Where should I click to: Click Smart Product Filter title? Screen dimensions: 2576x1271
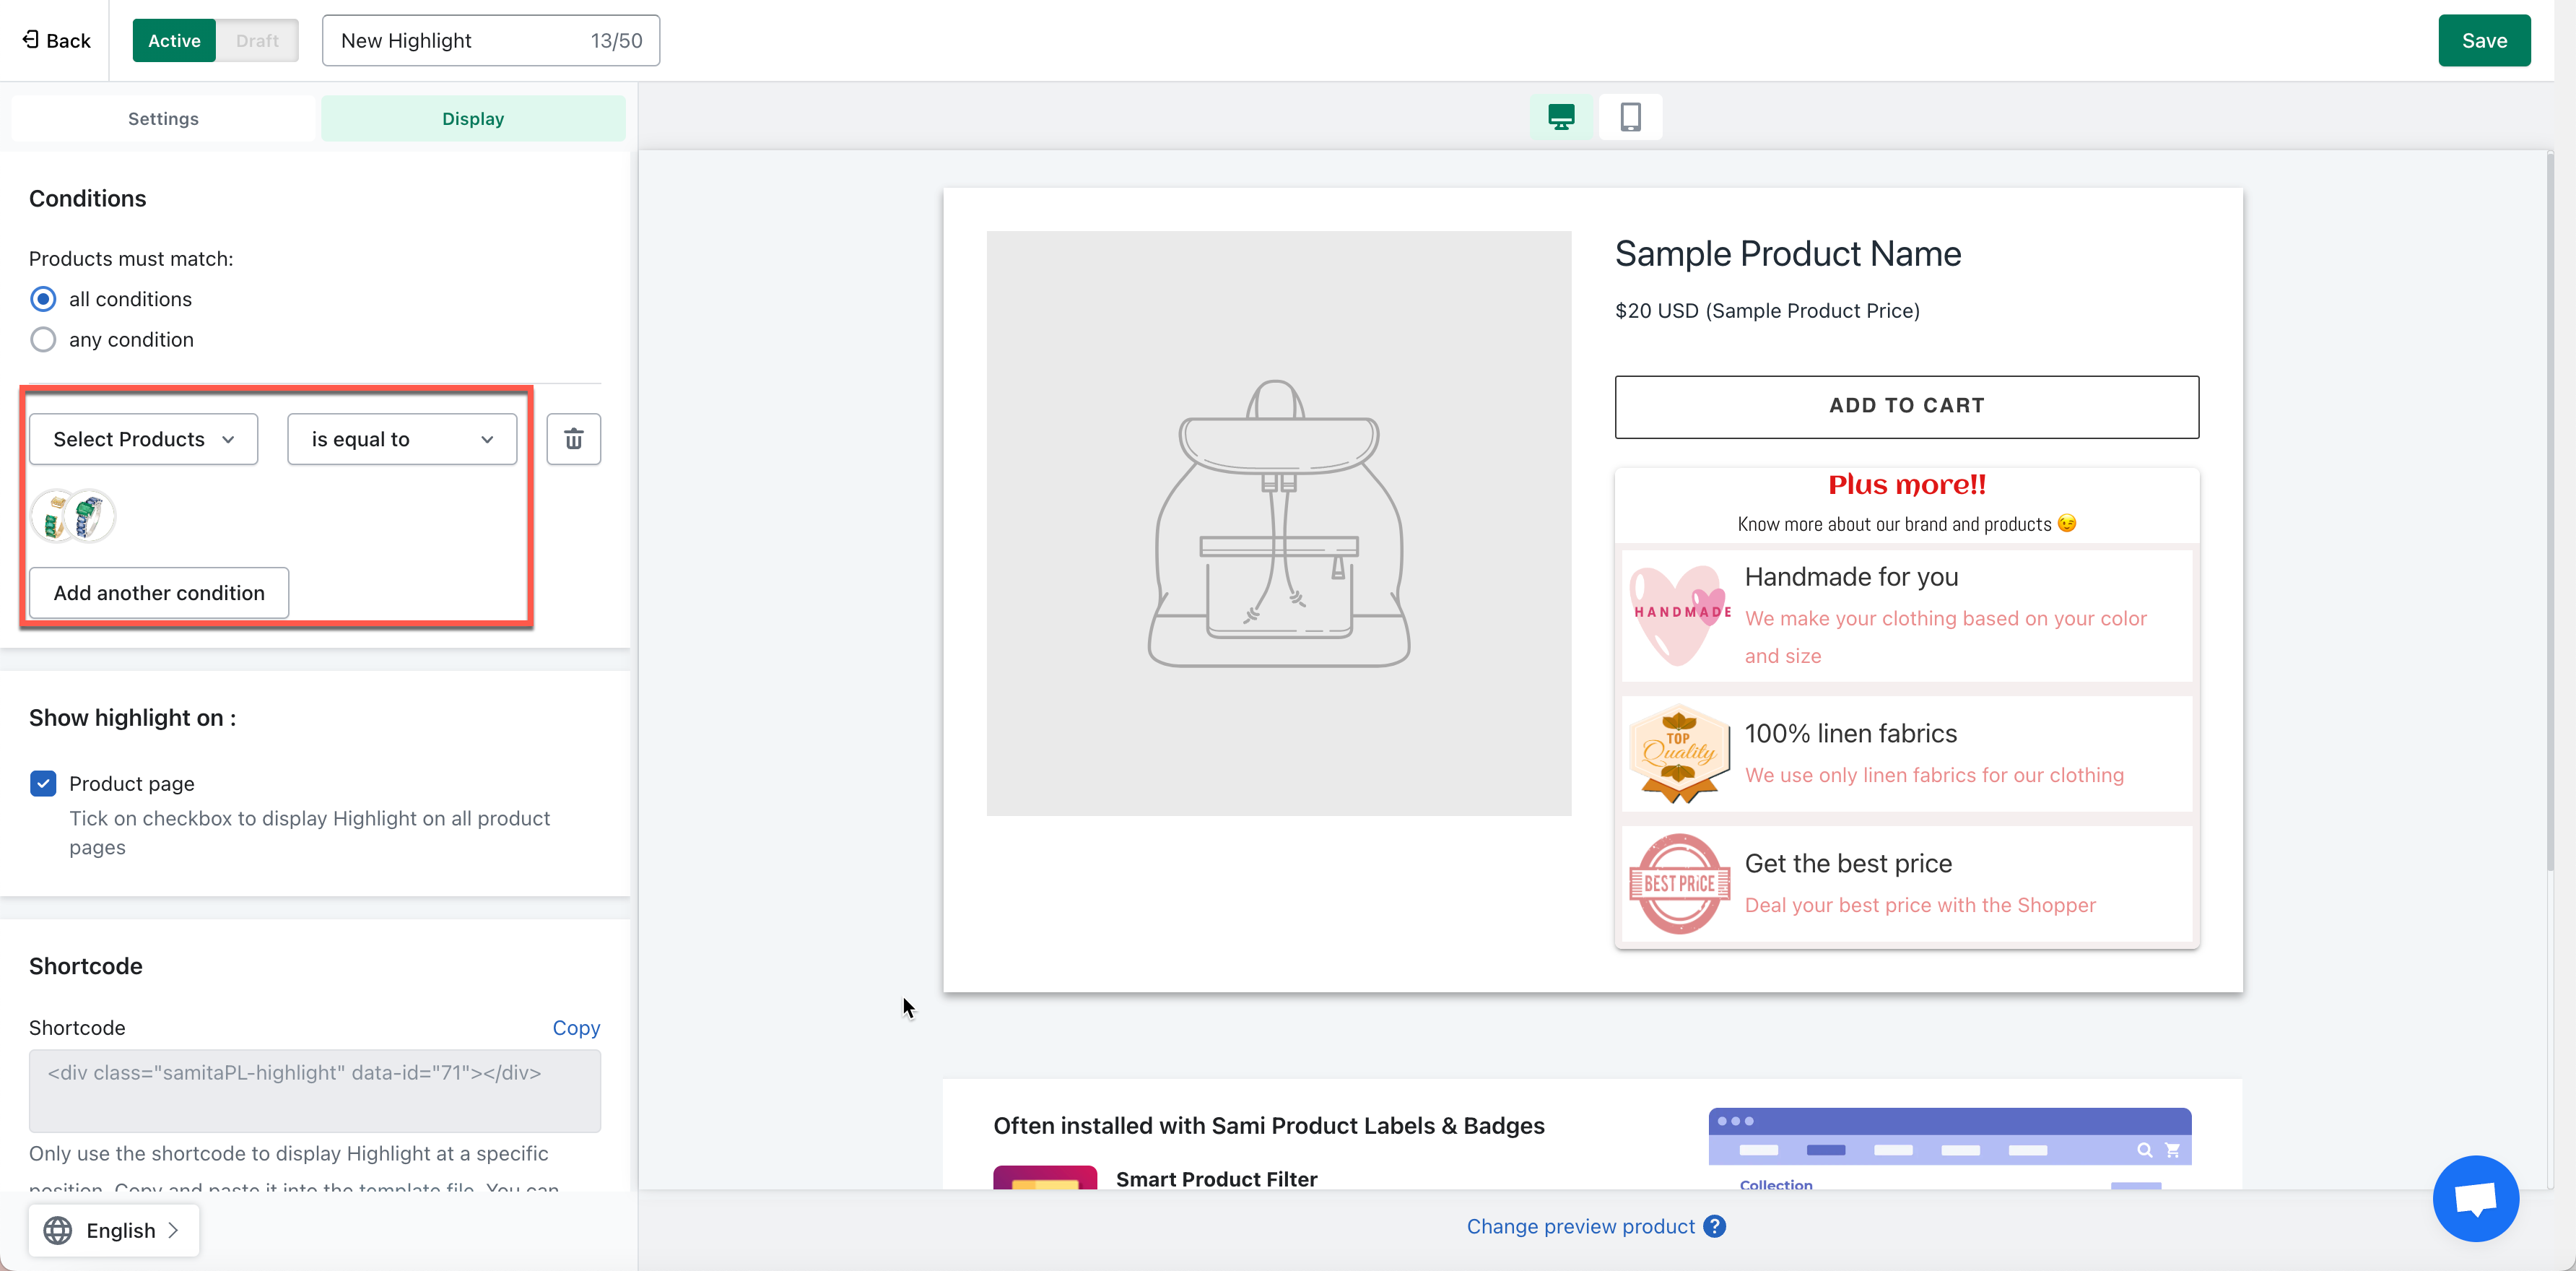1216,1179
